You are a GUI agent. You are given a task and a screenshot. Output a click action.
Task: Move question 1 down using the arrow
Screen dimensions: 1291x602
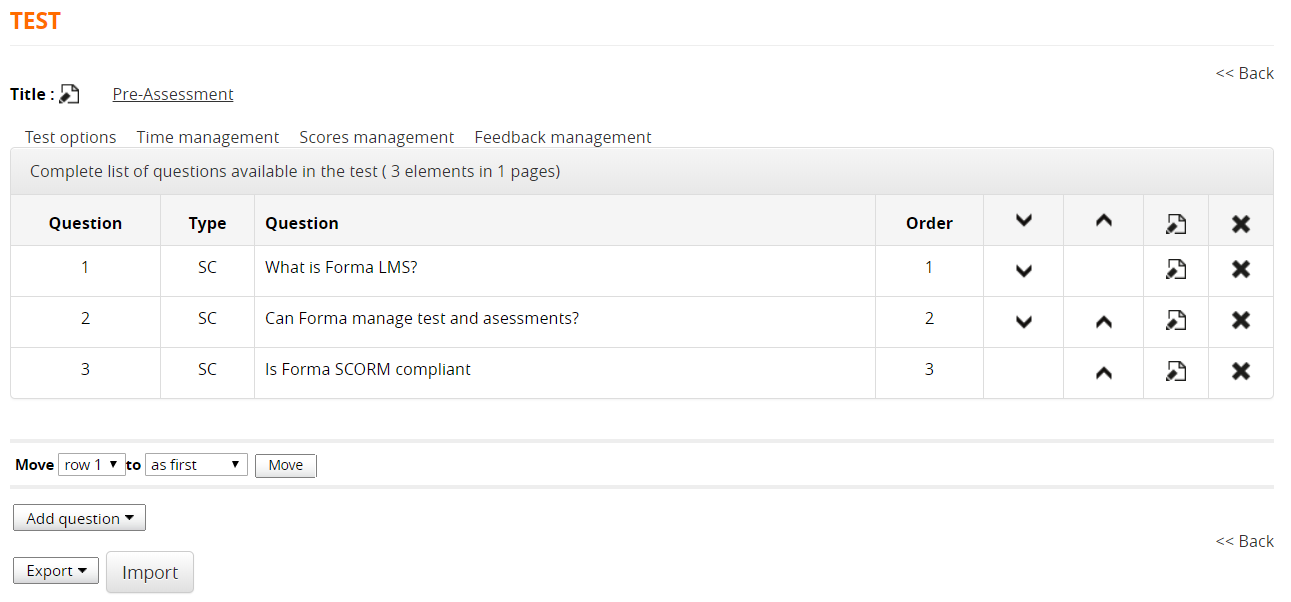1023,270
